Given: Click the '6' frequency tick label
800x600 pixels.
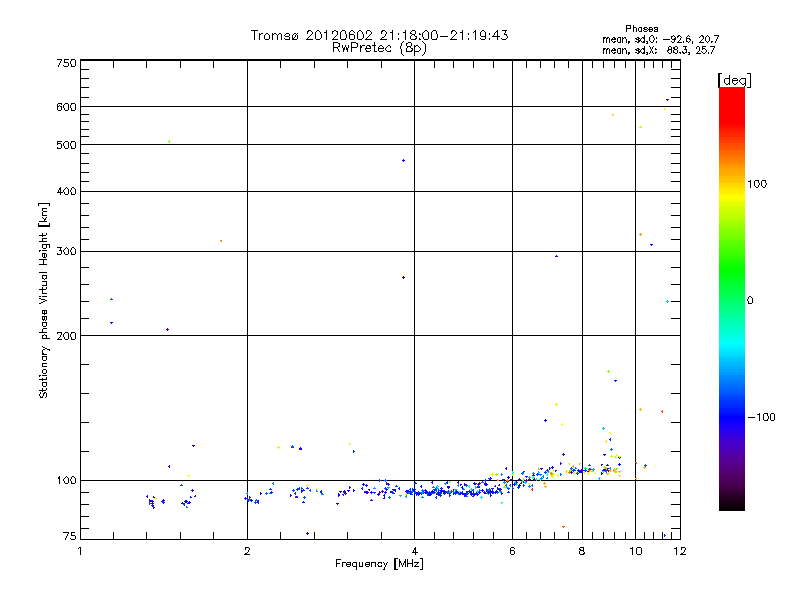Looking at the screenshot, I should pos(512,551).
